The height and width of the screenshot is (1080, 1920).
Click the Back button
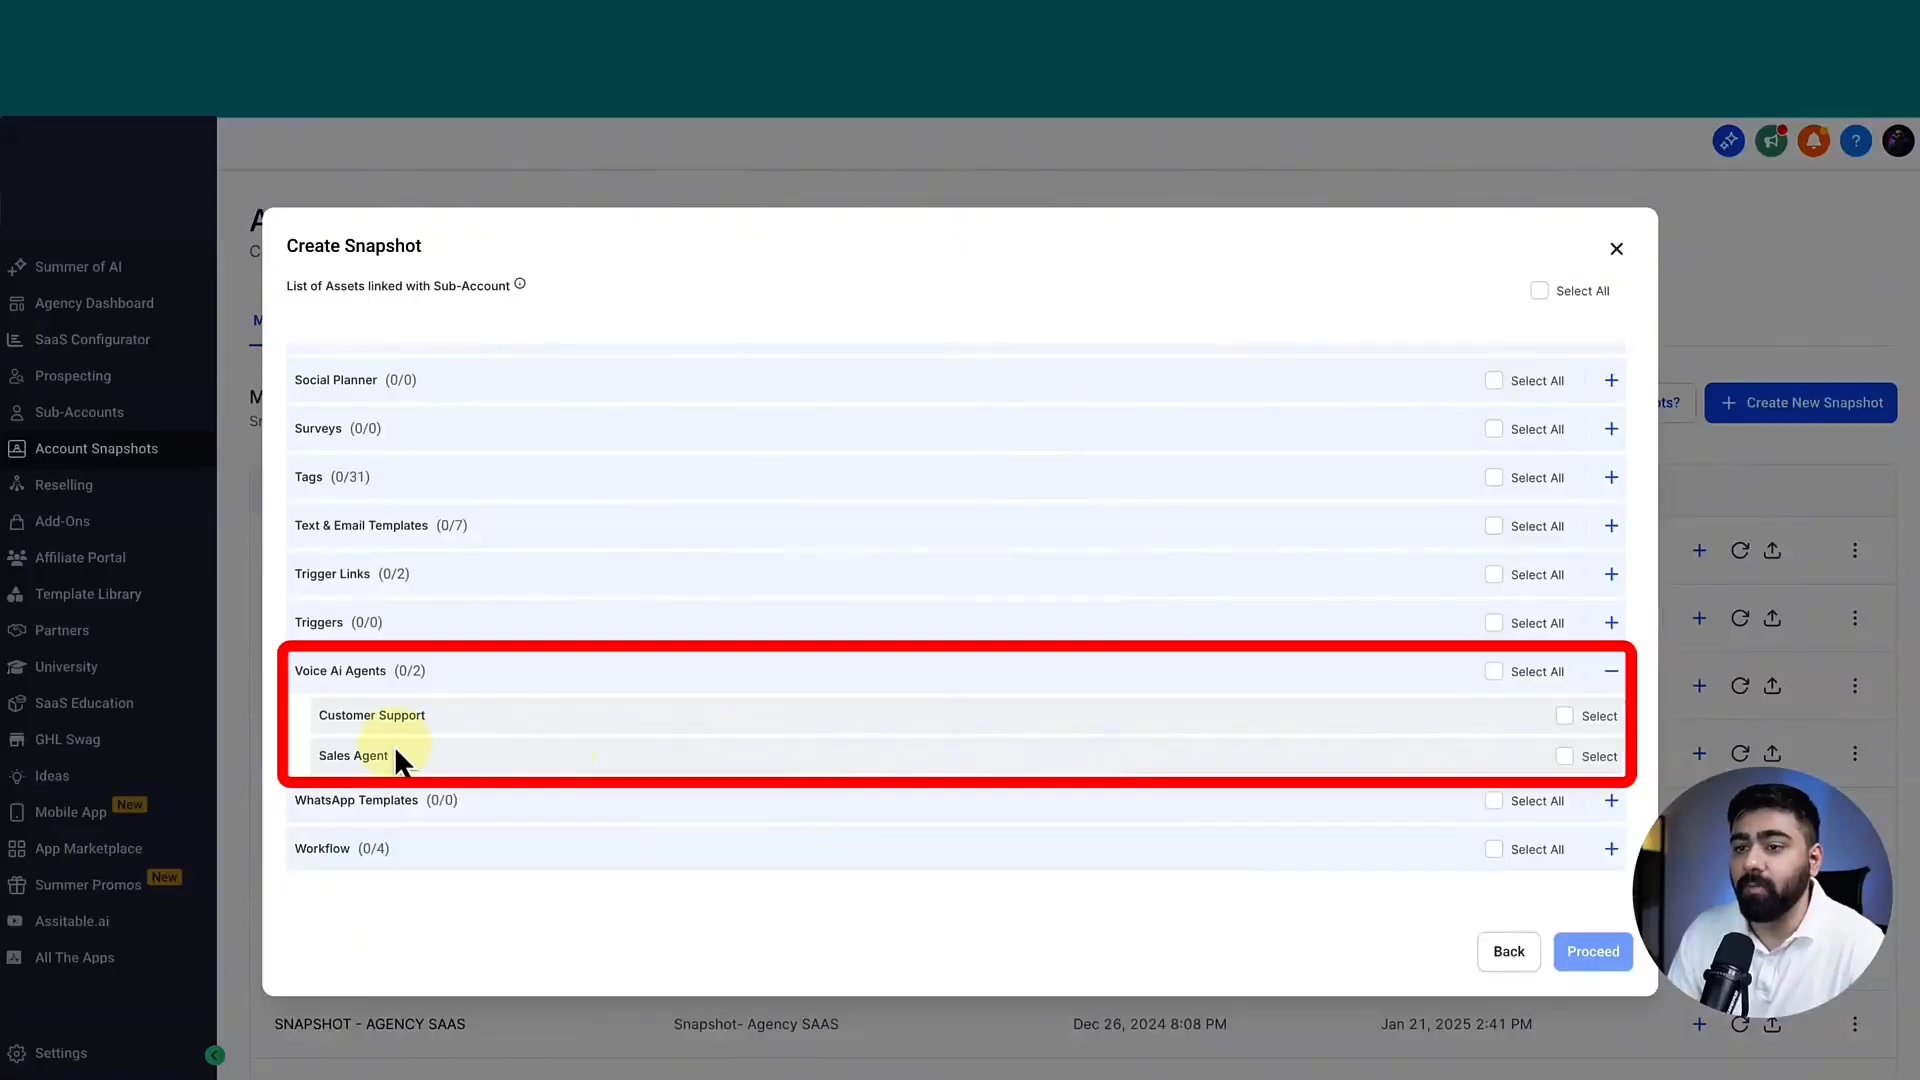tap(1508, 952)
